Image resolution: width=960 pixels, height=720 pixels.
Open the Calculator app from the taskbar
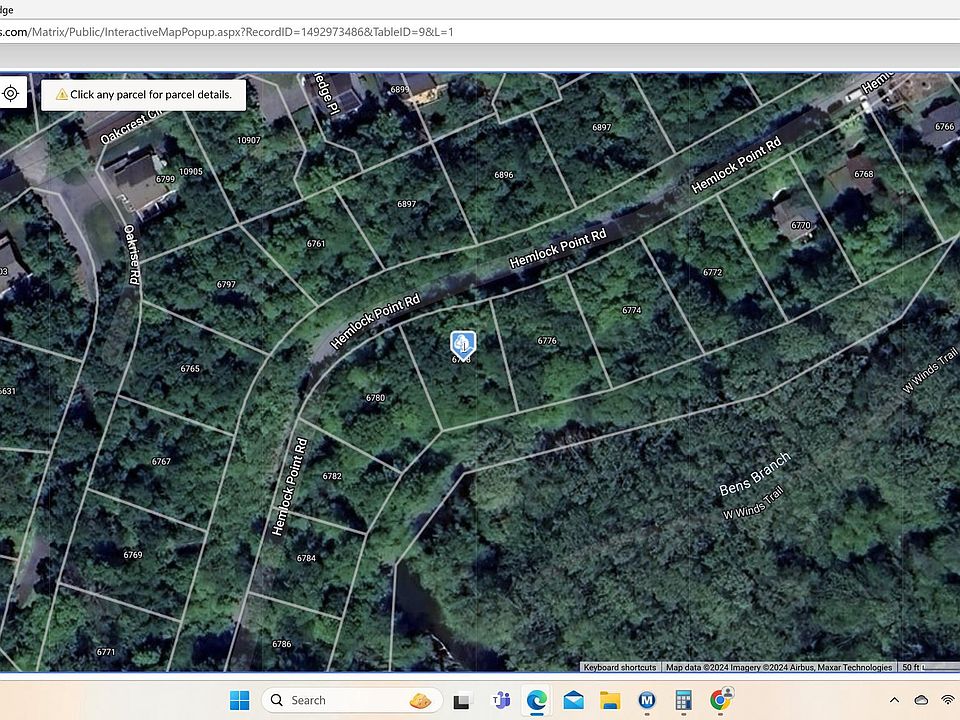(x=683, y=700)
